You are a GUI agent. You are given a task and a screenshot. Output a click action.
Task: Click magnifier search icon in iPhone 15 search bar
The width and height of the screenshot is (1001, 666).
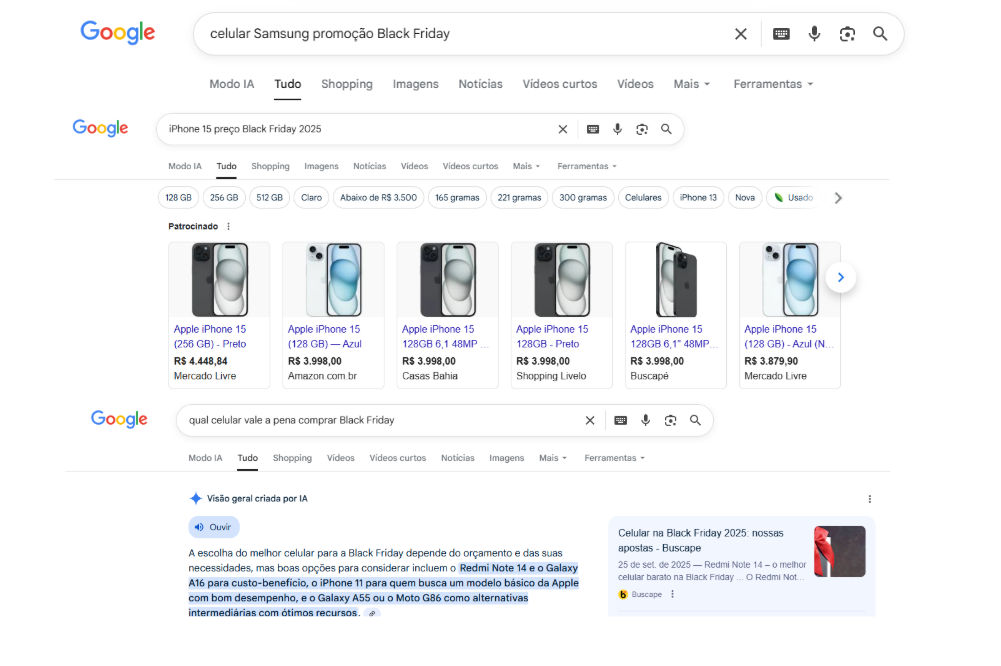tap(666, 129)
